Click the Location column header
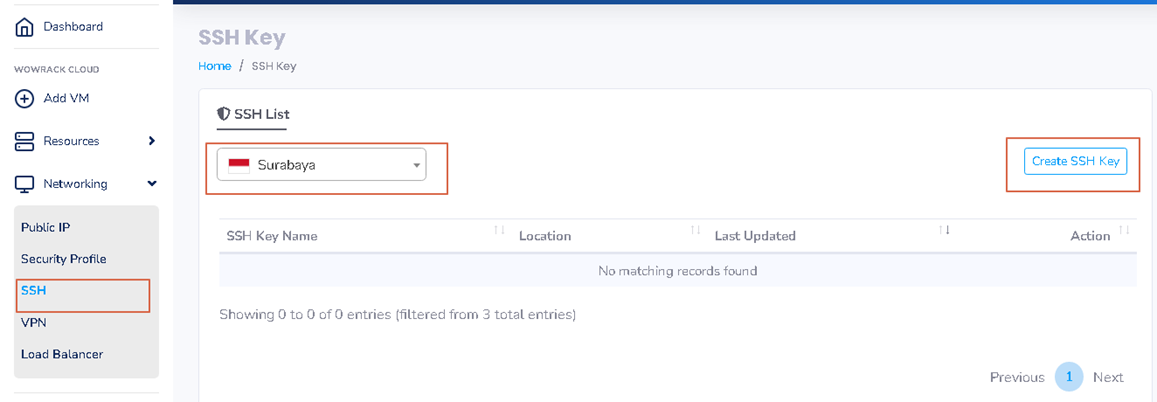The width and height of the screenshot is (1157, 402). coord(545,236)
